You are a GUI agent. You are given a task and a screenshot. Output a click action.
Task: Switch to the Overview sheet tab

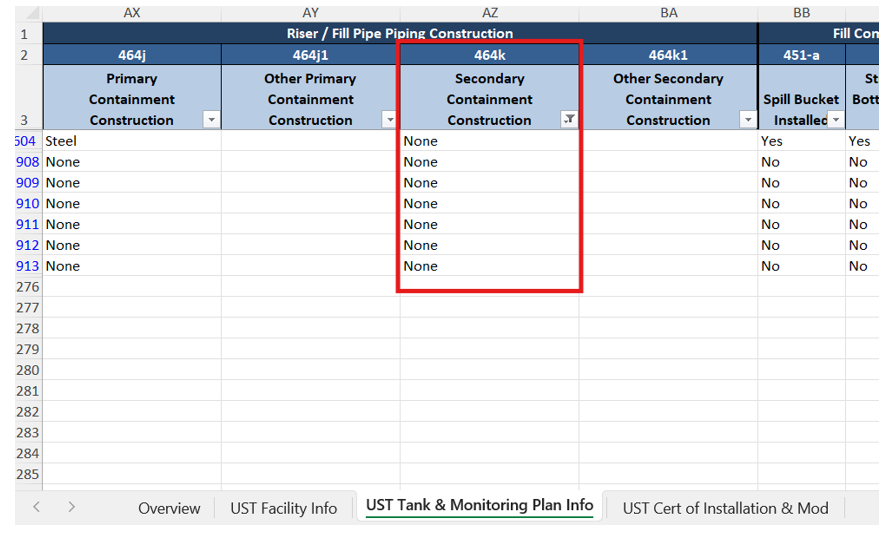tap(169, 508)
